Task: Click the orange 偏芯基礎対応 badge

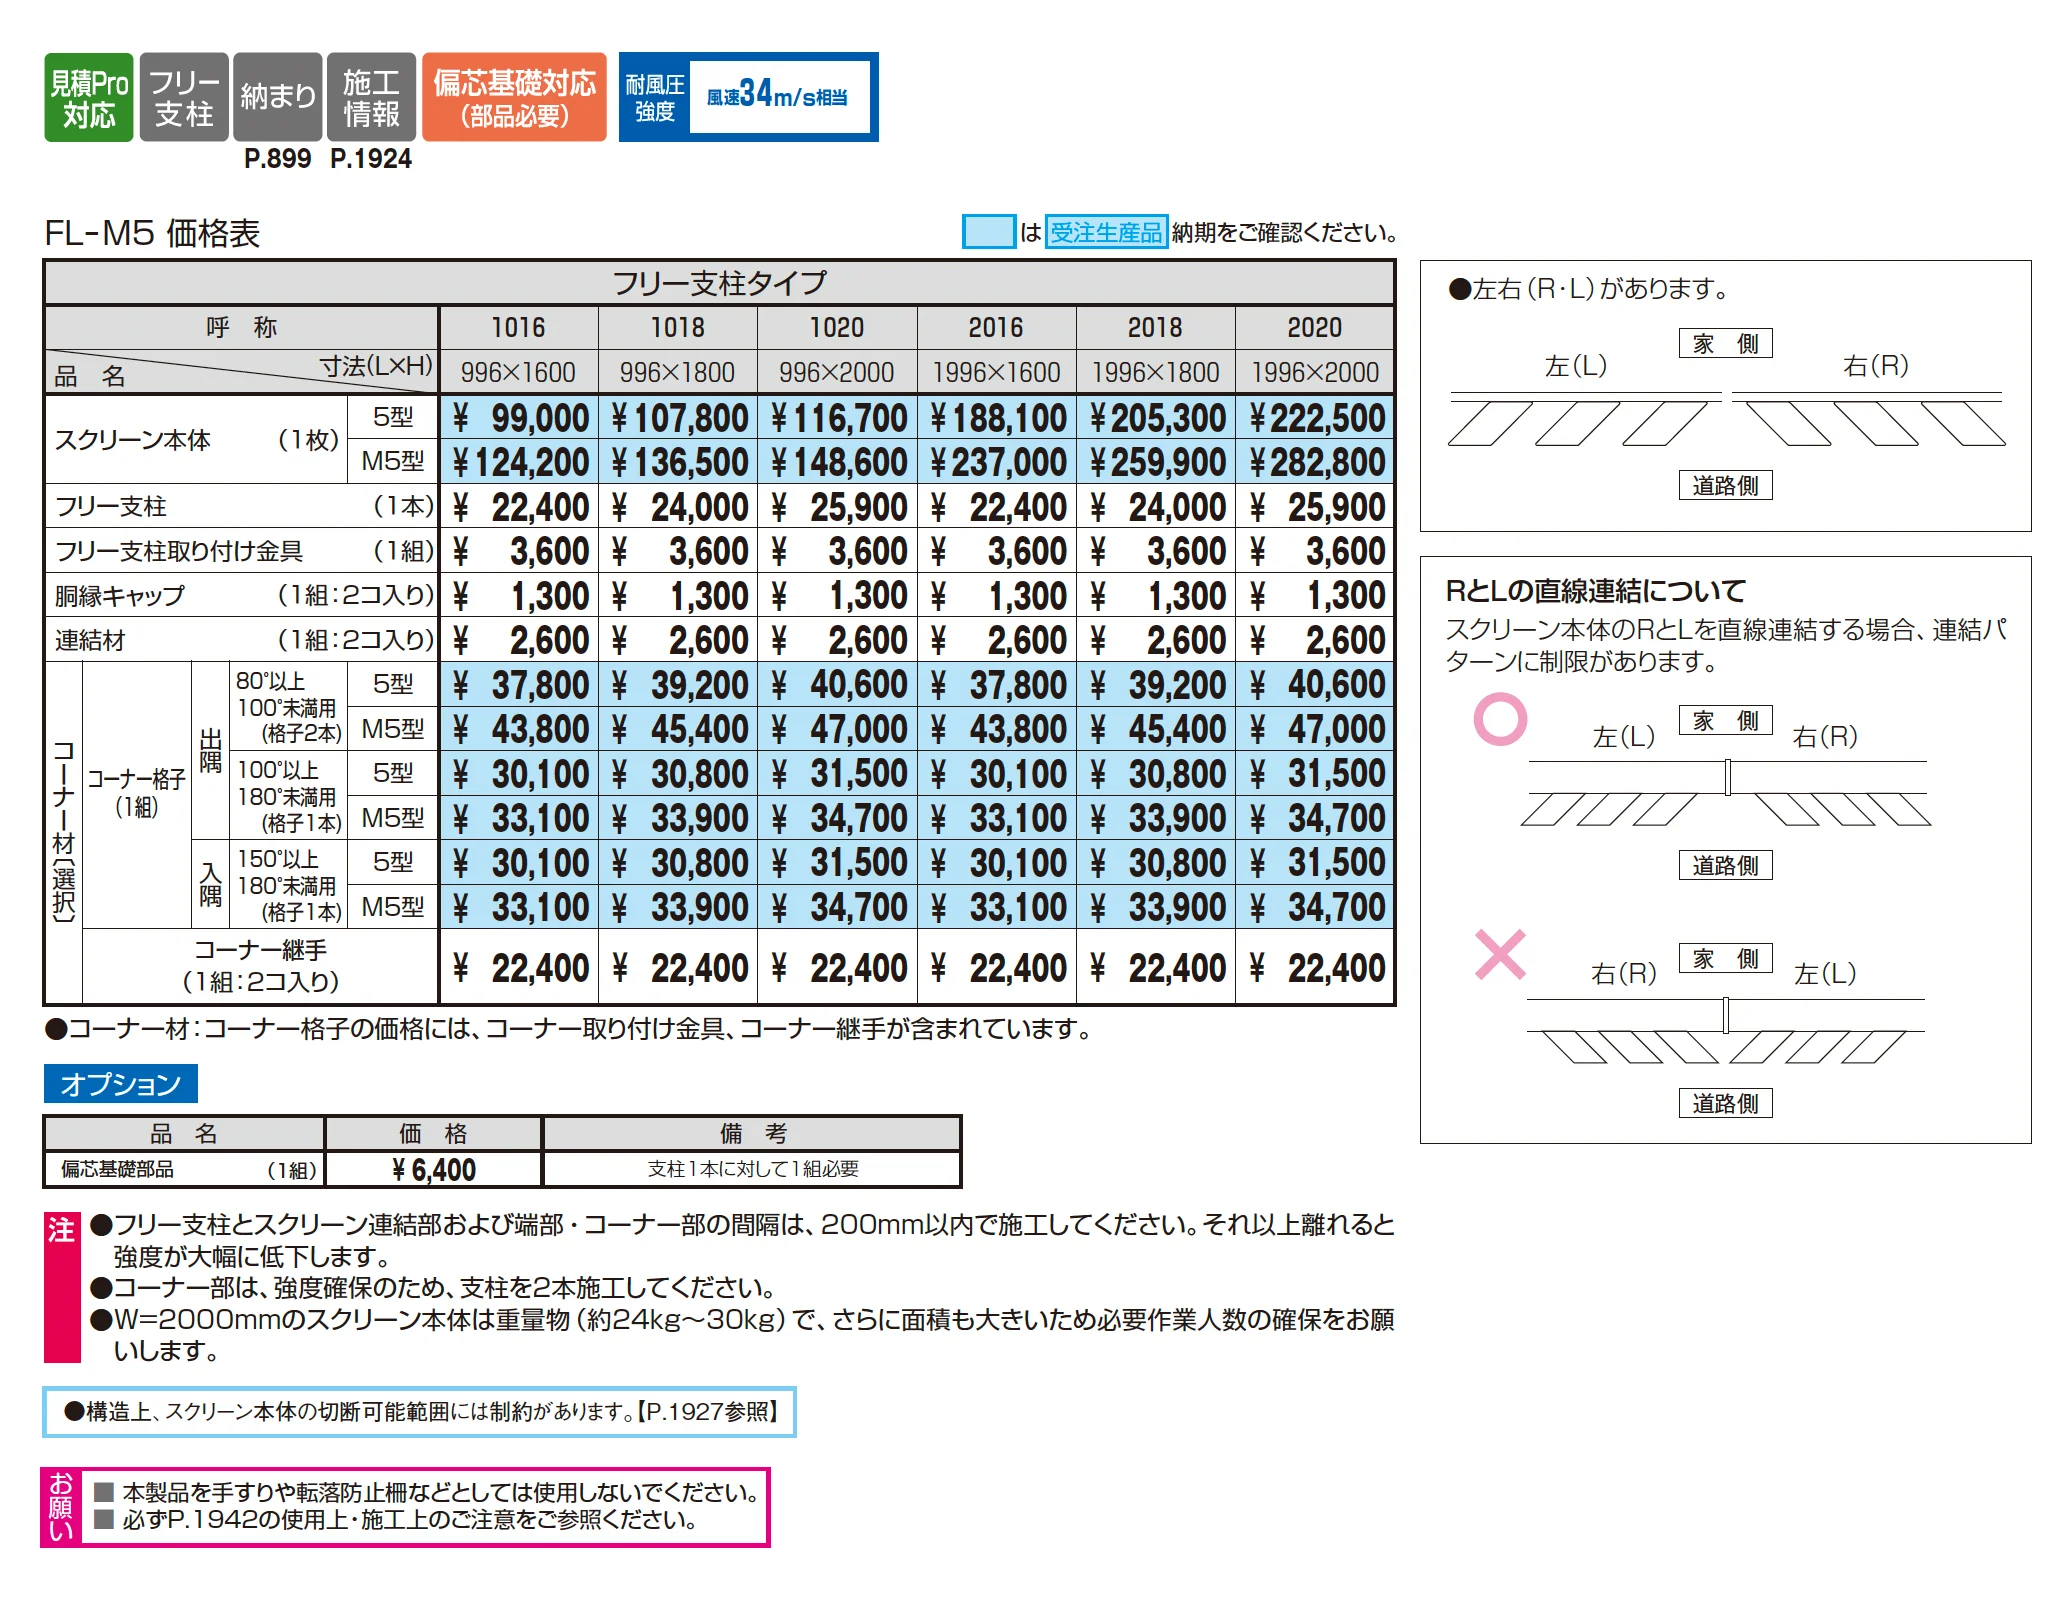Action: [514, 97]
